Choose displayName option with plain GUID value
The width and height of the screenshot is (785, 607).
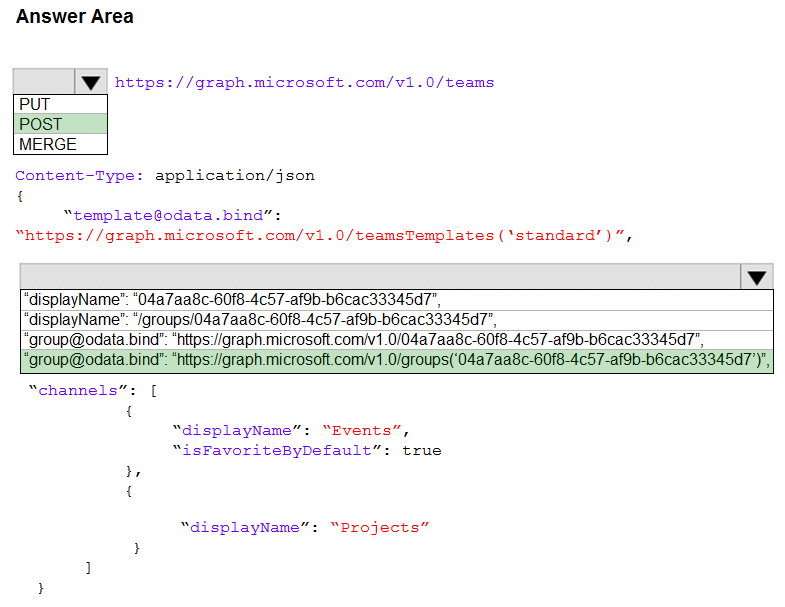397,299
